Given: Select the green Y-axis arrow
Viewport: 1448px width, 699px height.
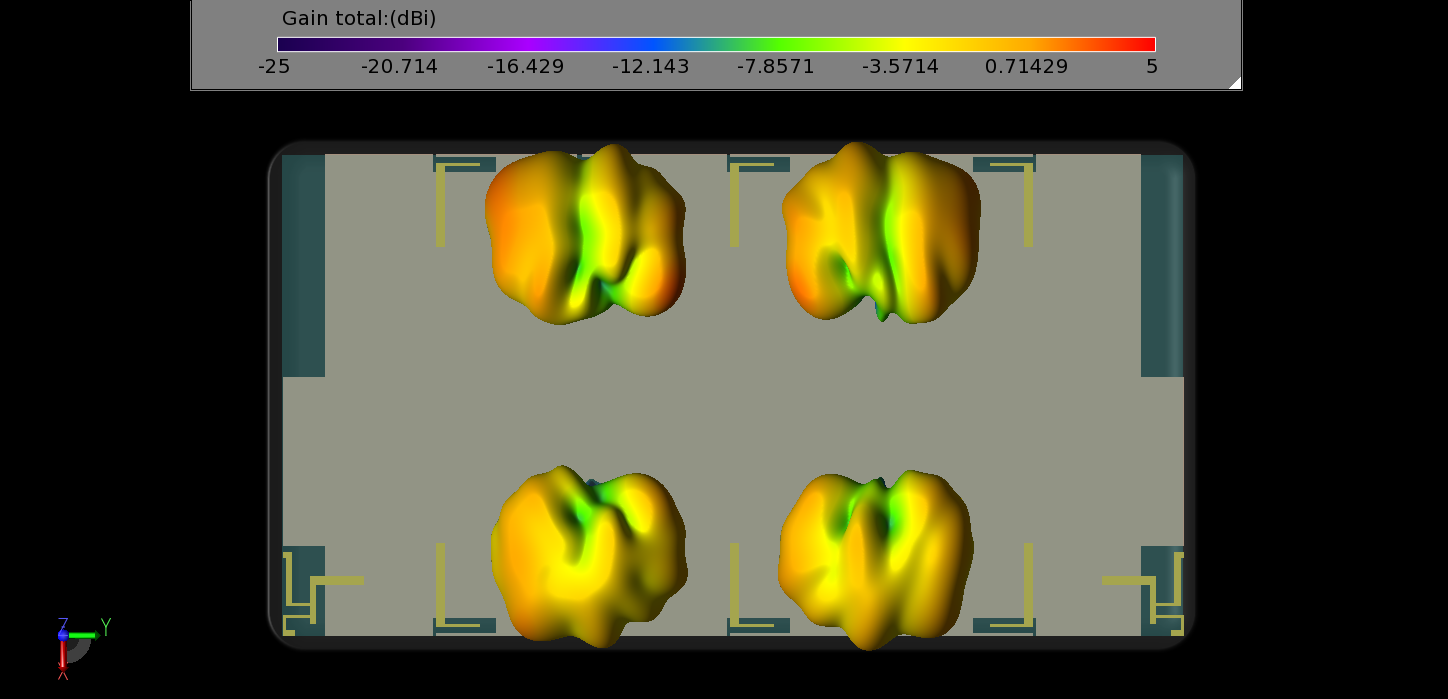Looking at the screenshot, I should click(83, 635).
